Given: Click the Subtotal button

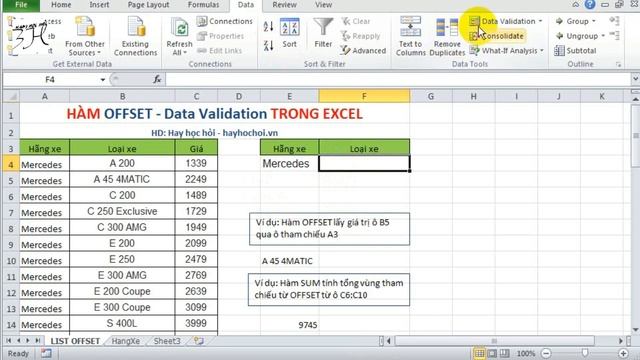Looking at the screenshot, I should [576, 51].
